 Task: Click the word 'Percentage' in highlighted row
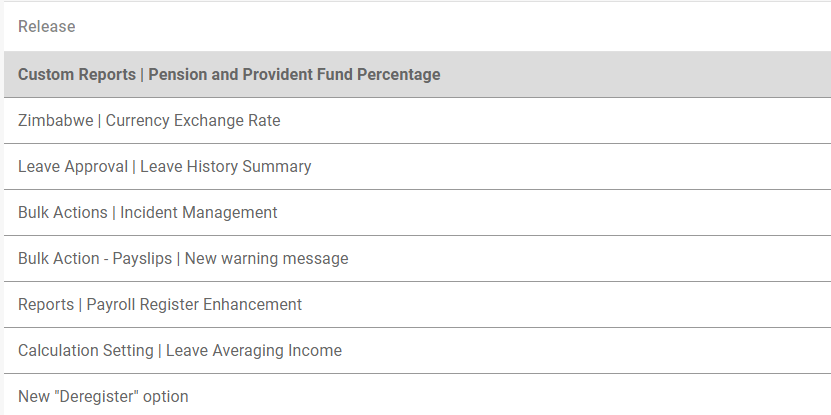[398, 75]
